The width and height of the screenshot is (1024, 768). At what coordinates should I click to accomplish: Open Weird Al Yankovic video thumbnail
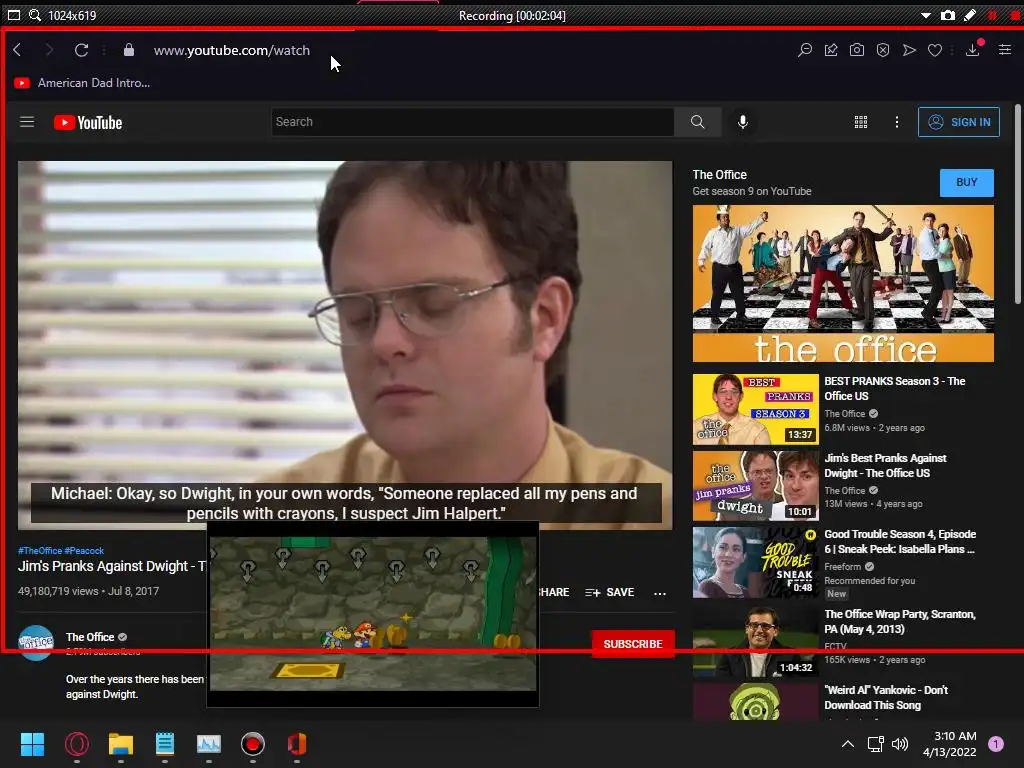[756, 701]
